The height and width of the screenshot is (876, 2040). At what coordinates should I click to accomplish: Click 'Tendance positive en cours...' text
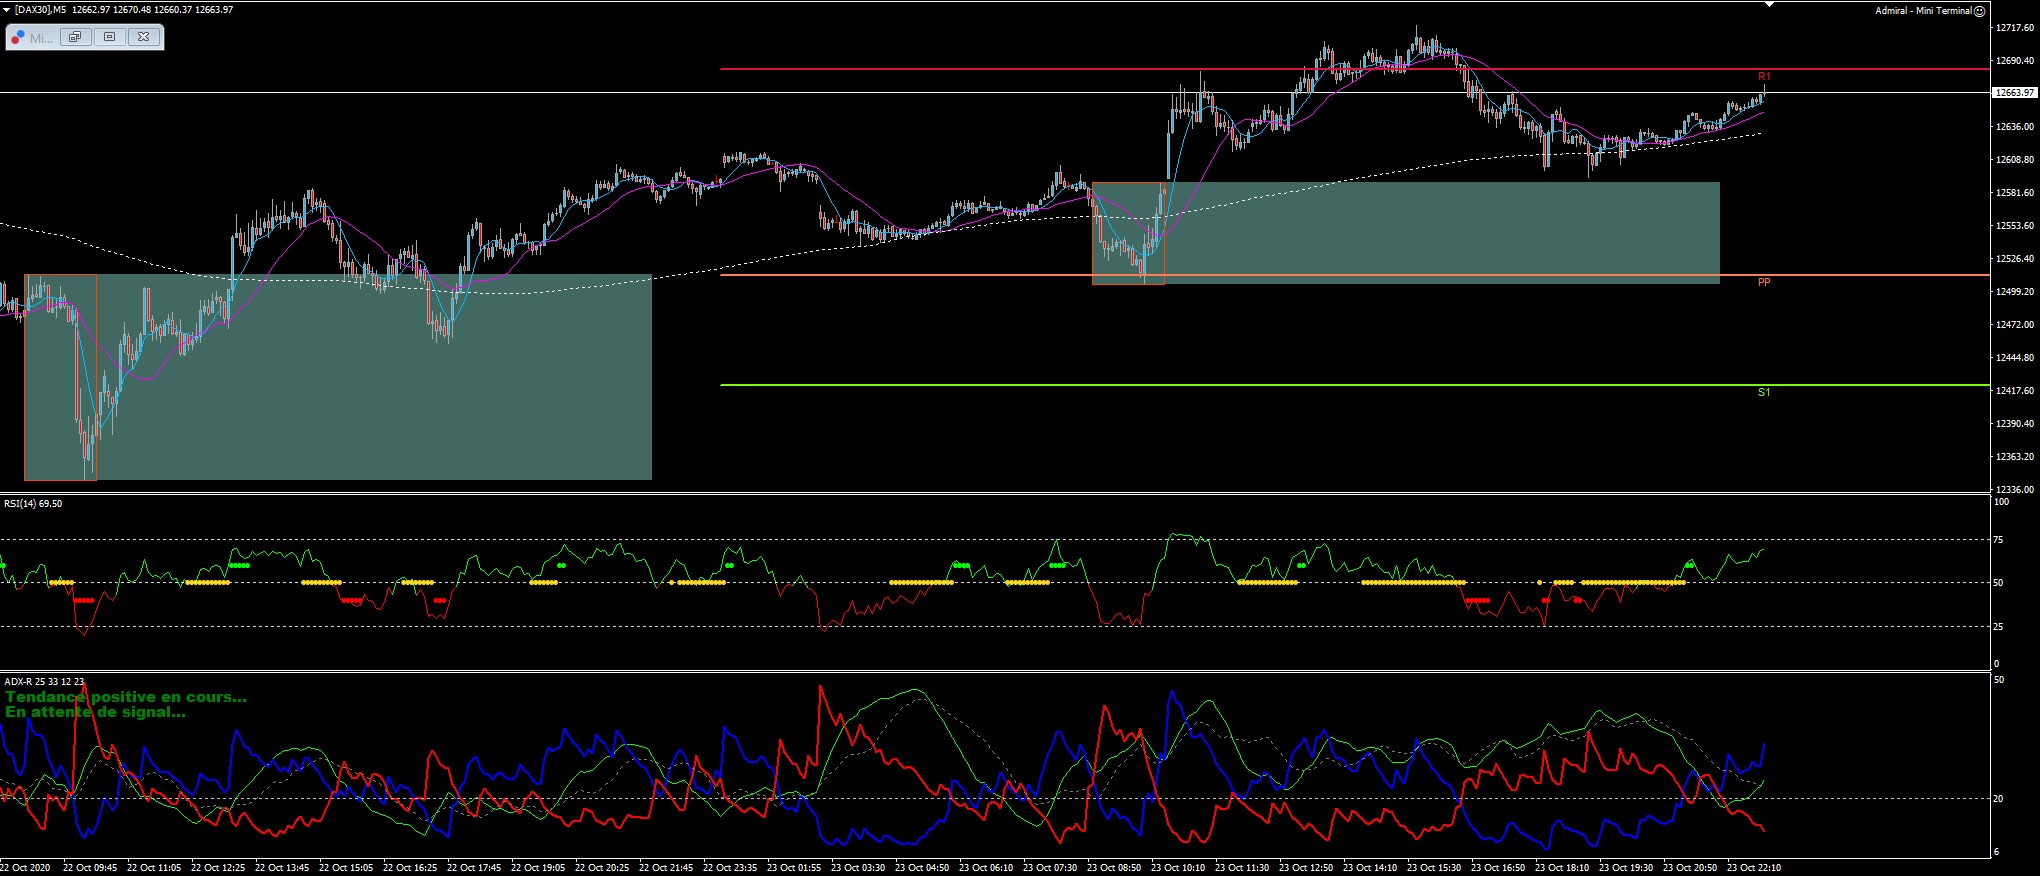126,697
